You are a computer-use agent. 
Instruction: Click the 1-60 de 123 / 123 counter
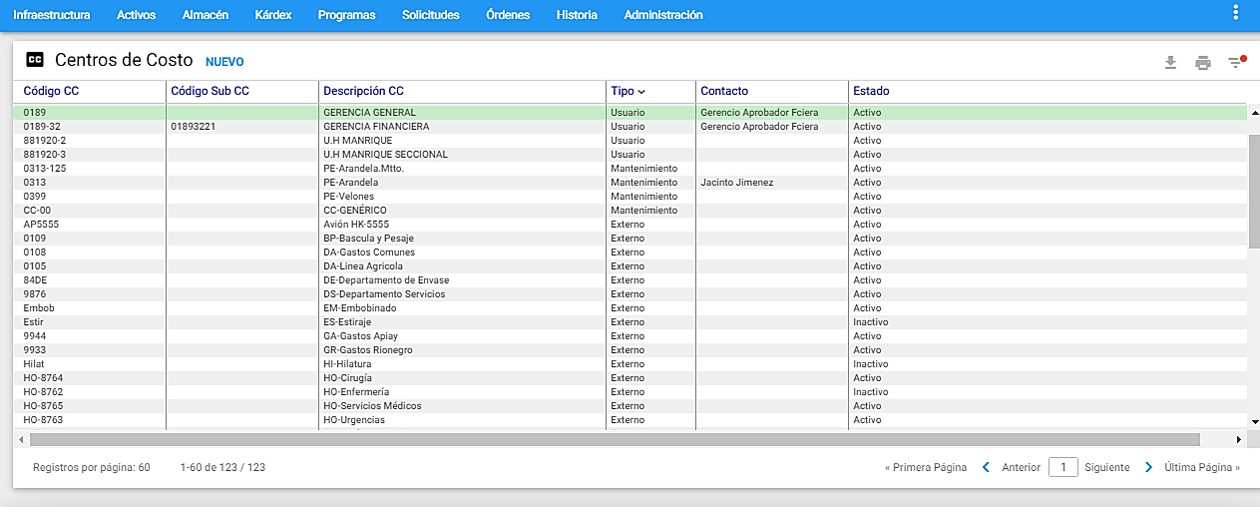click(223, 467)
